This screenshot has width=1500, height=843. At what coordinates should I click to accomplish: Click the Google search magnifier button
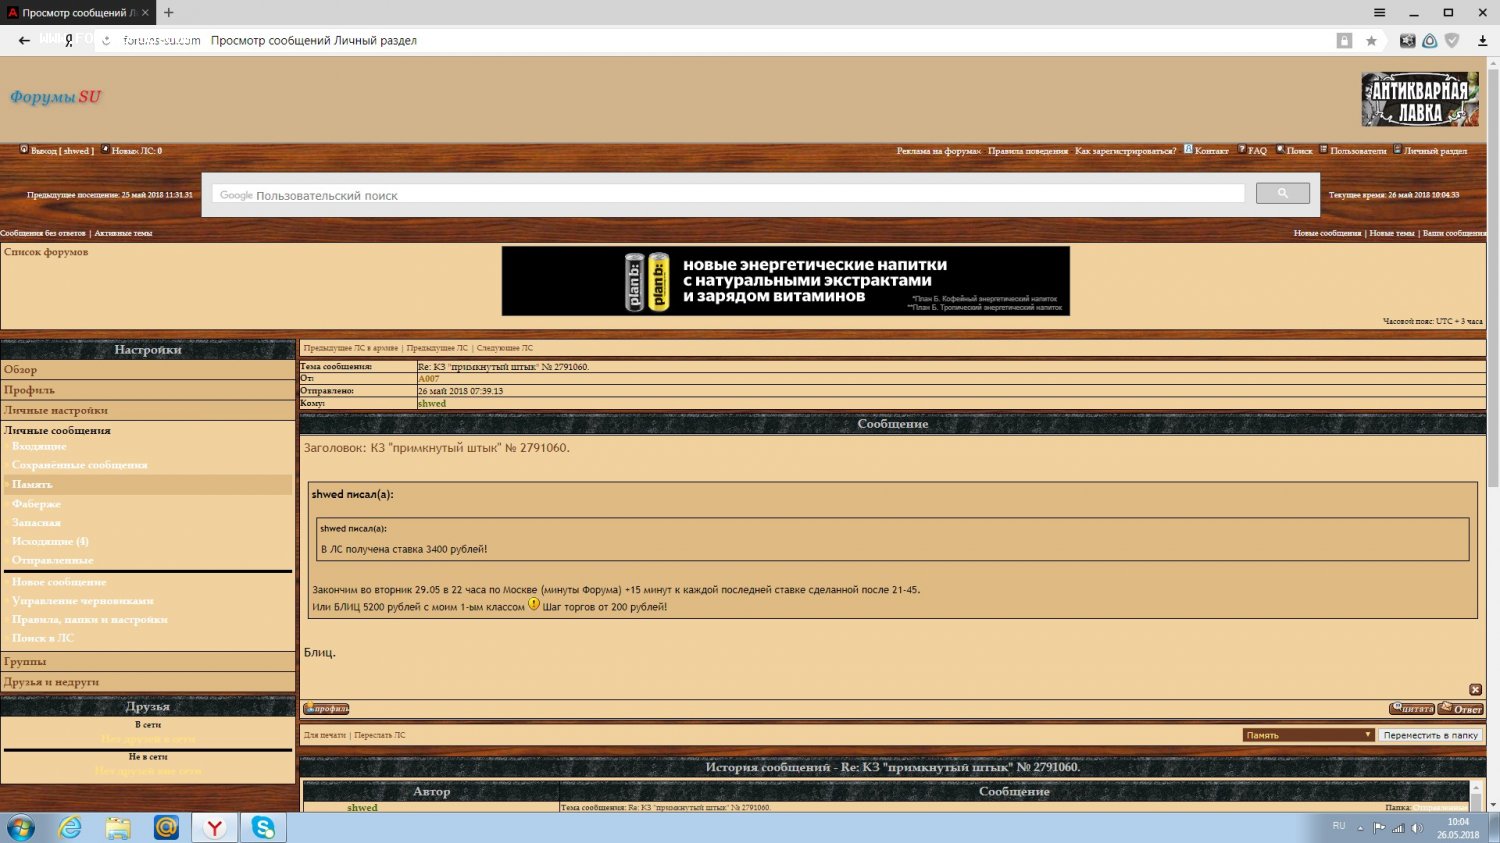pyautogui.click(x=1282, y=194)
